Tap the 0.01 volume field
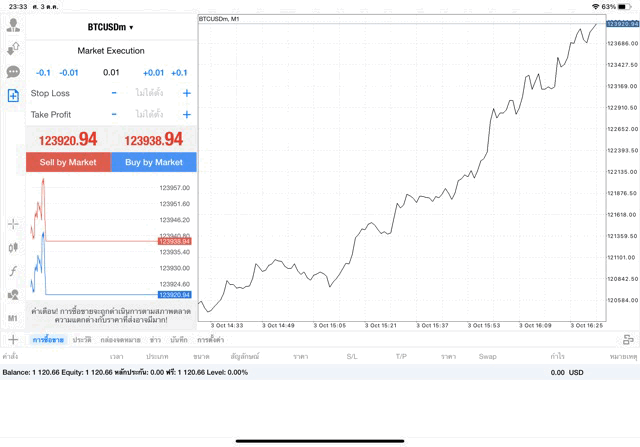640x447 pixels. pyautogui.click(x=111, y=73)
